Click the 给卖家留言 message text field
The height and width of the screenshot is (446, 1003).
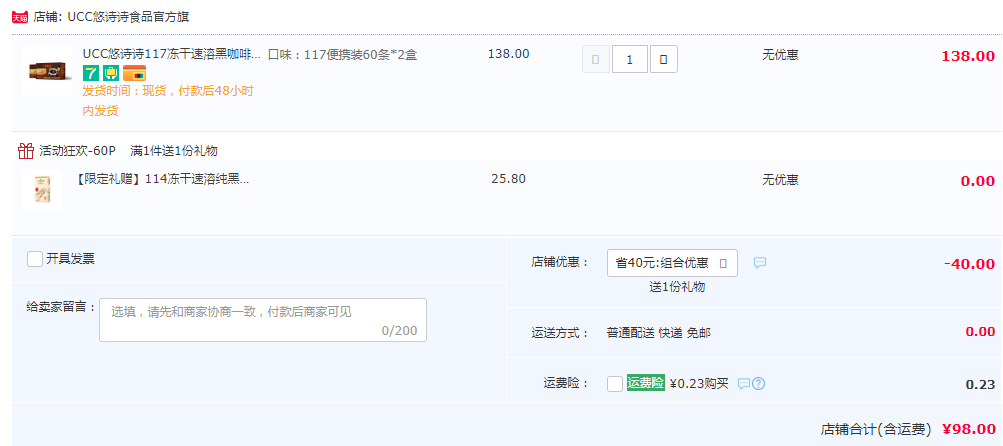pos(263,320)
